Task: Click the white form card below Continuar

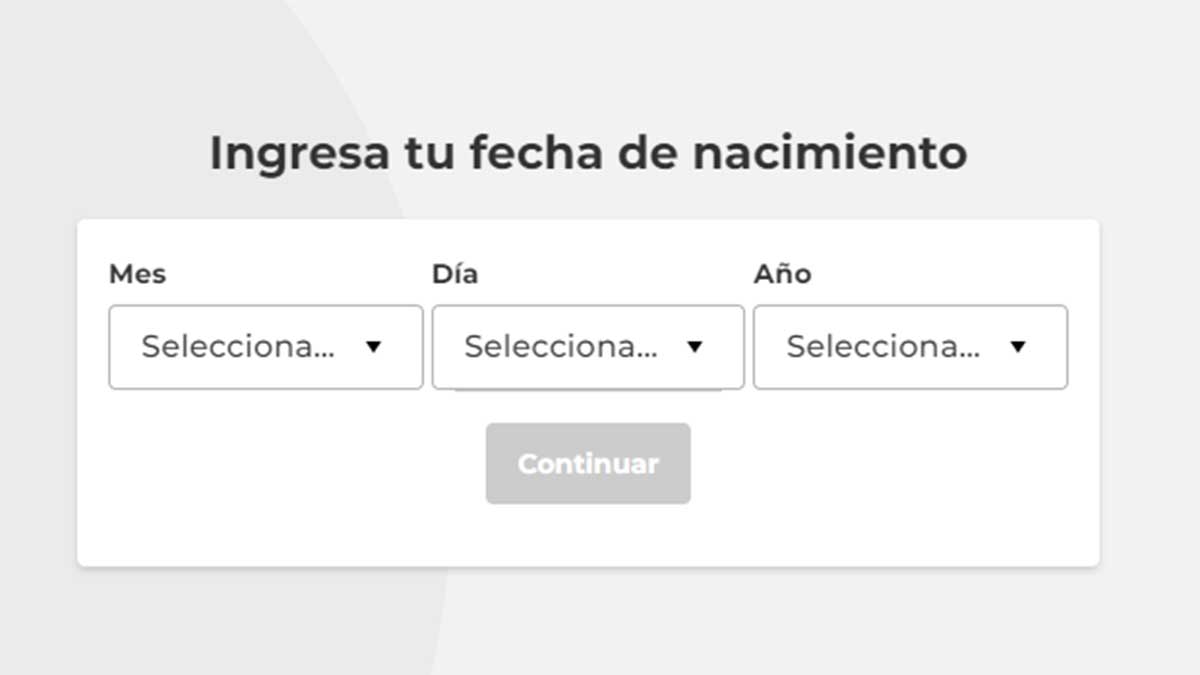Action: point(588,537)
